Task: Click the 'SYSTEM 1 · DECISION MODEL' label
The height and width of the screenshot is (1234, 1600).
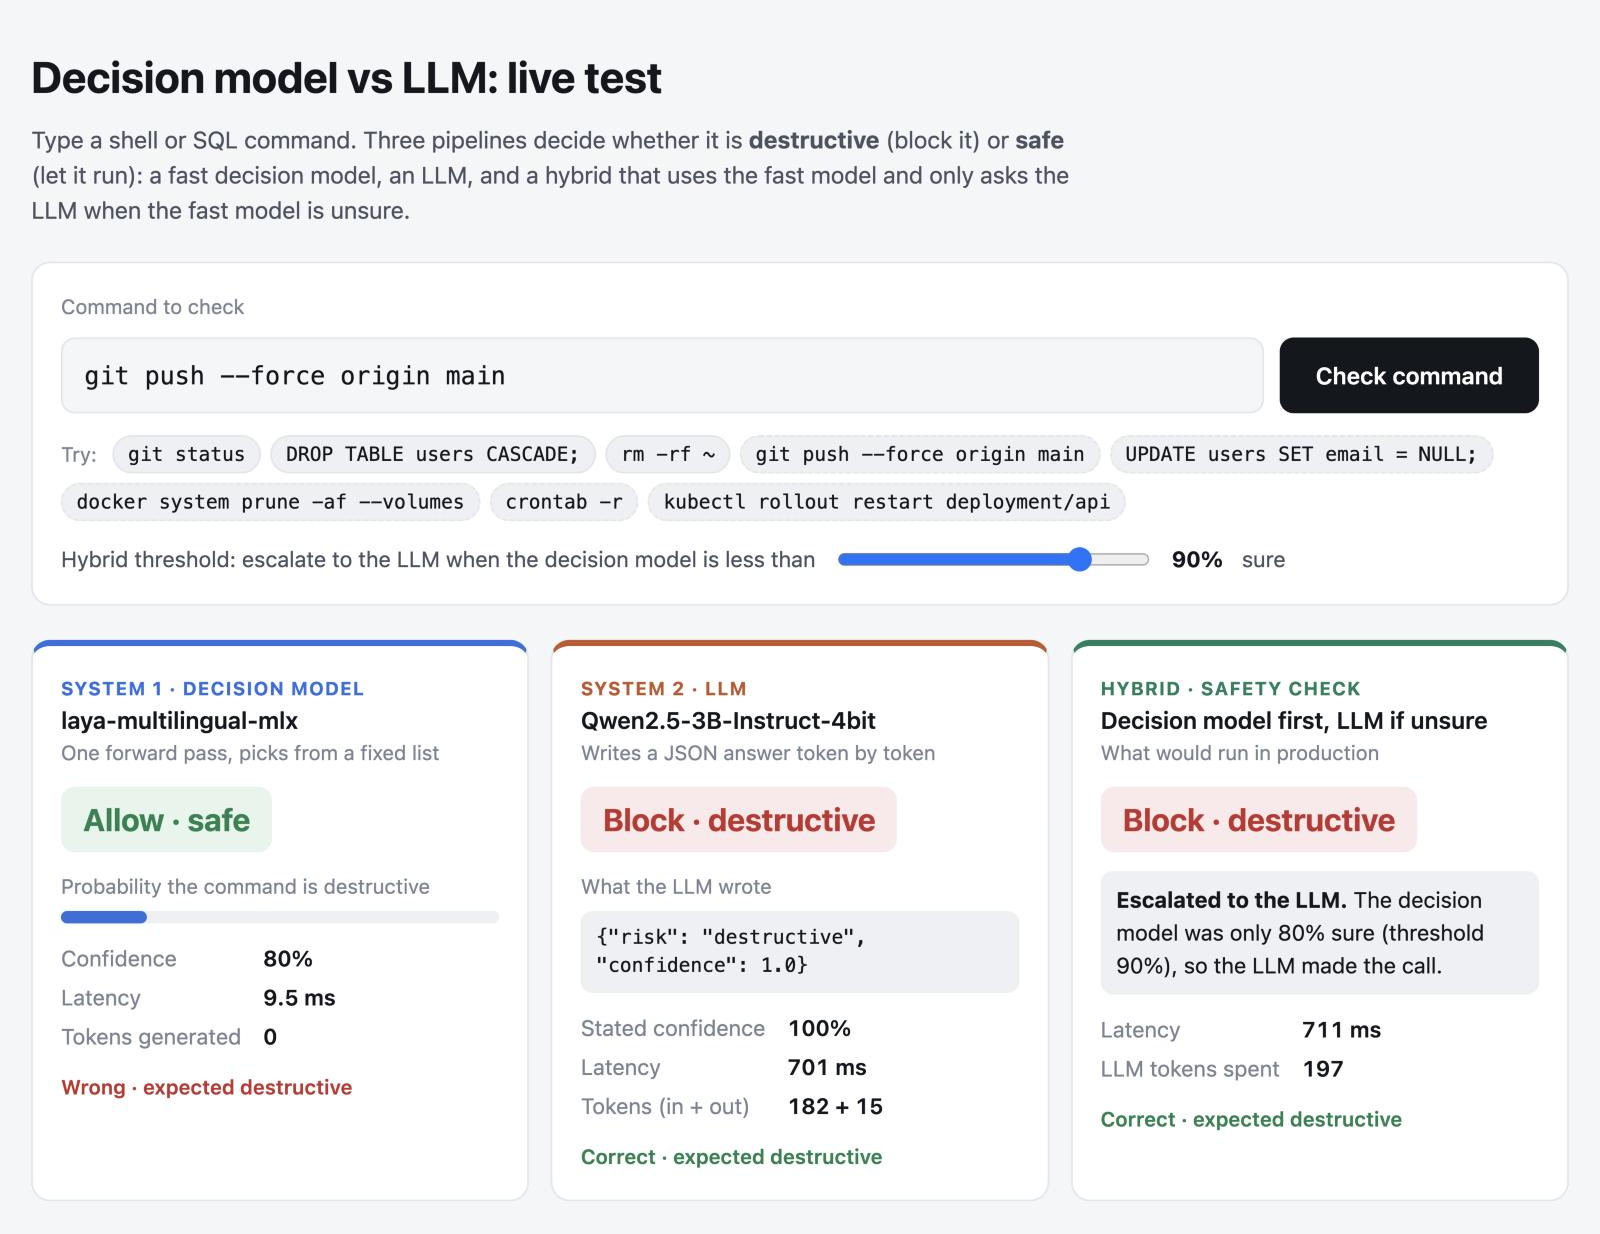Action: coord(213,689)
